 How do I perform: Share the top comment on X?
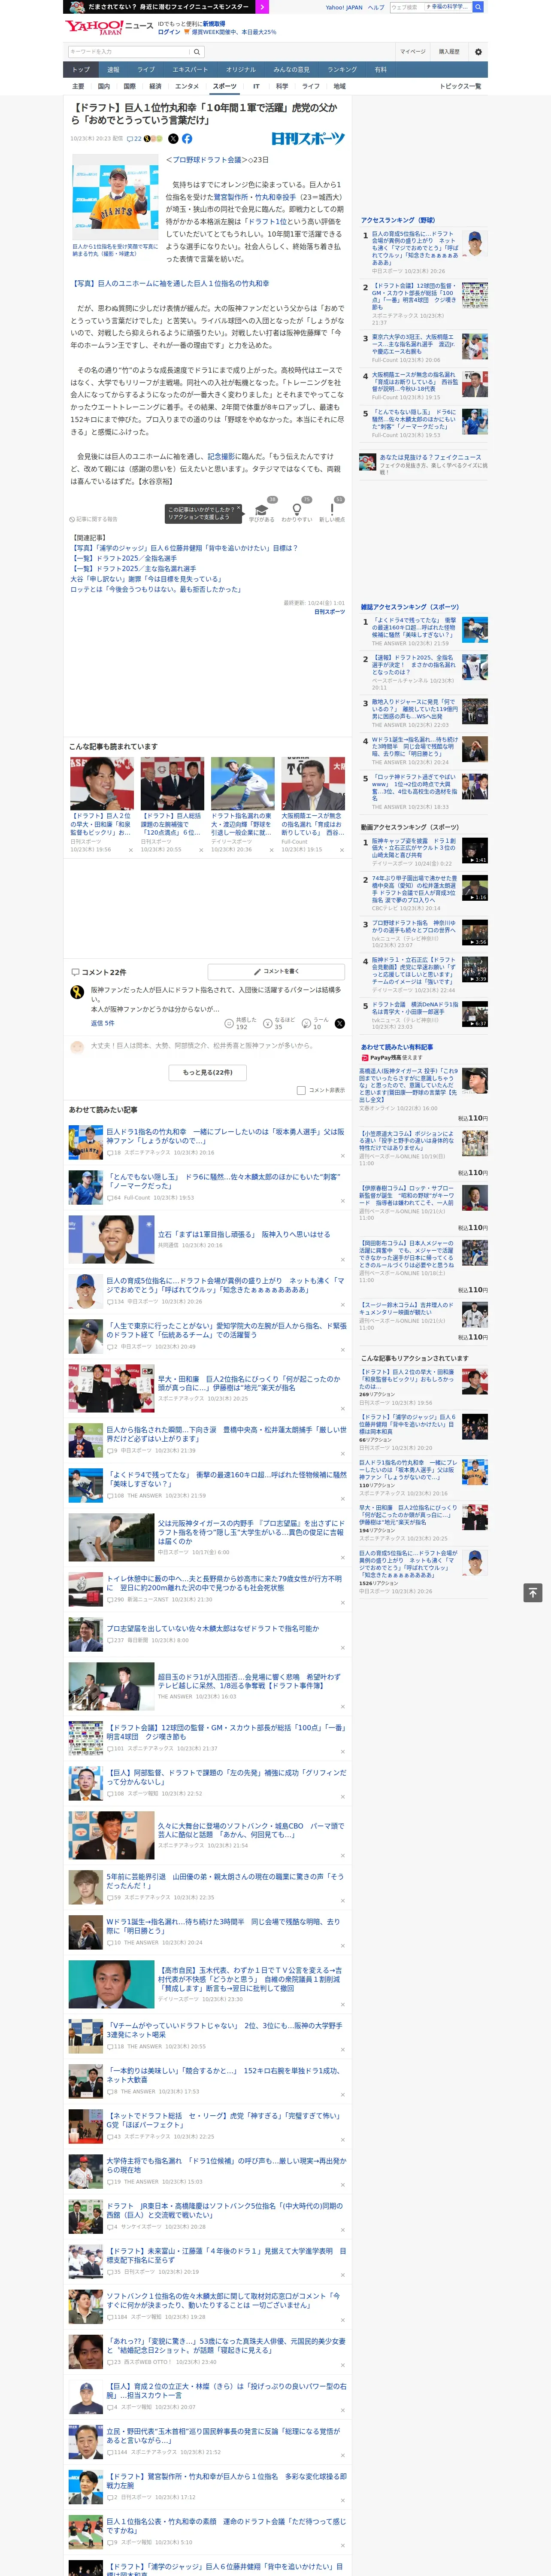point(339,1023)
